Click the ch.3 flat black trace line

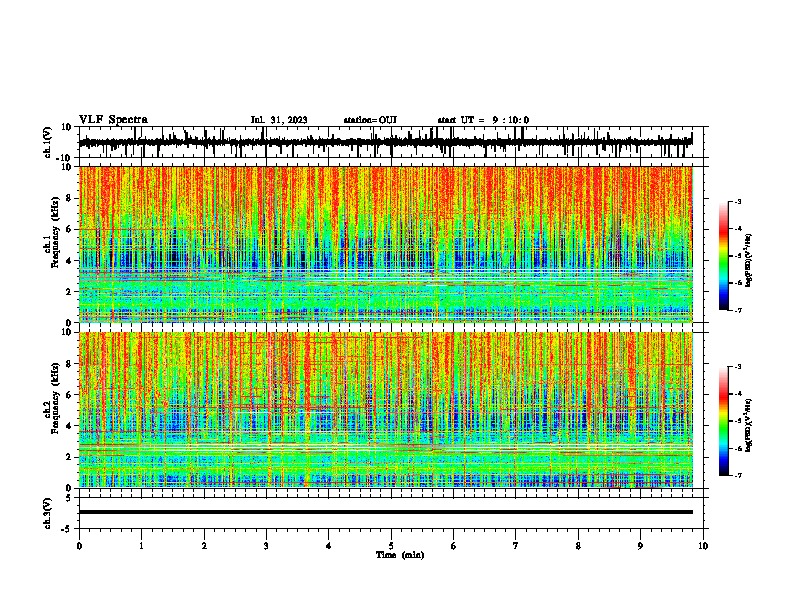click(x=385, y=512)
